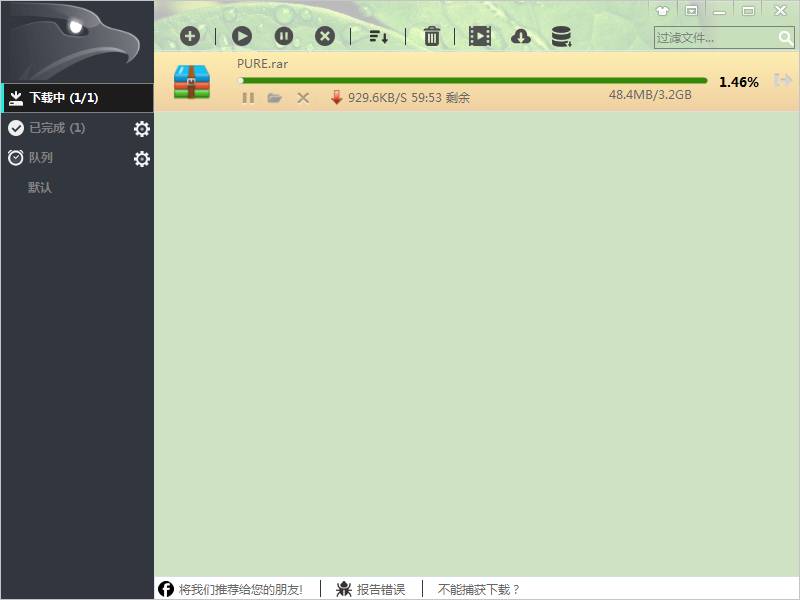Resume all downloads with the play icon
800x600 pixels.
coord(242,35)
